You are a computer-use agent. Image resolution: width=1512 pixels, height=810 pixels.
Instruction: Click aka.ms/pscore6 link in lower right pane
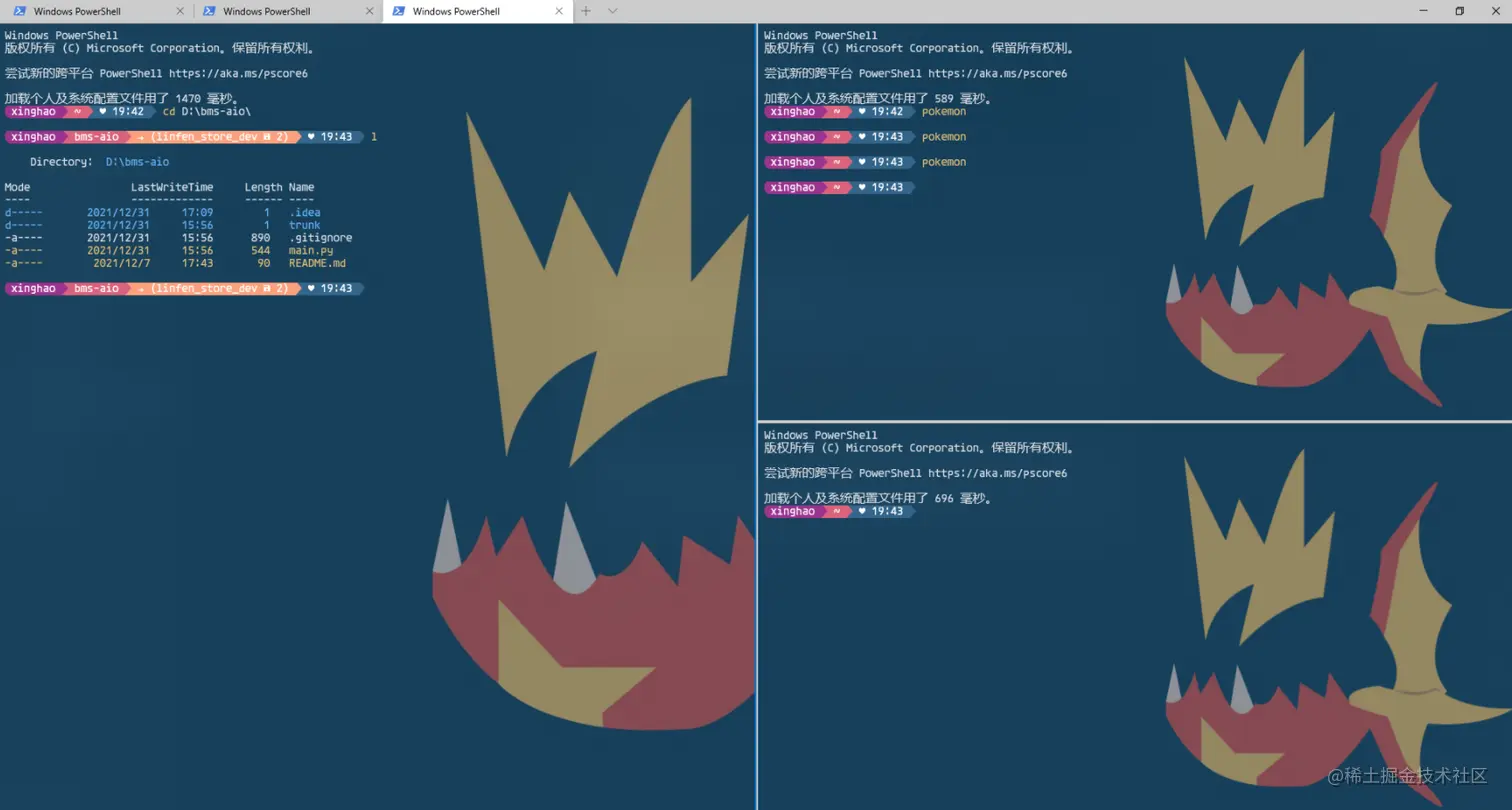coord(997,473)
